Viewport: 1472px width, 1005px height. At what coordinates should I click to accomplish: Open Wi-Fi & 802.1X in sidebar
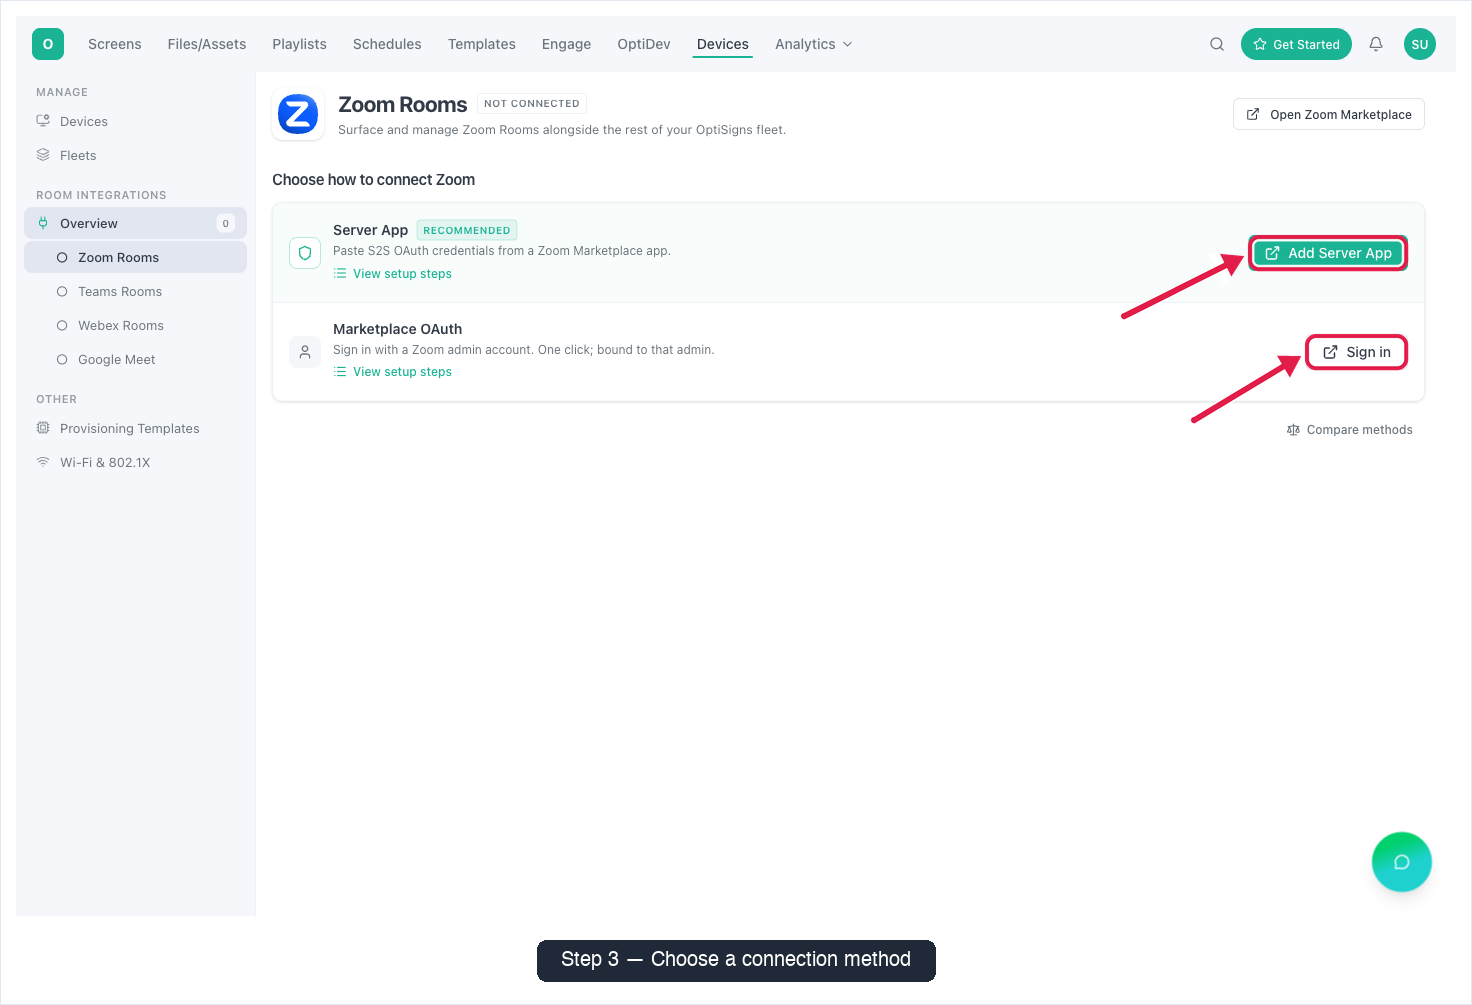click(135, 462)
